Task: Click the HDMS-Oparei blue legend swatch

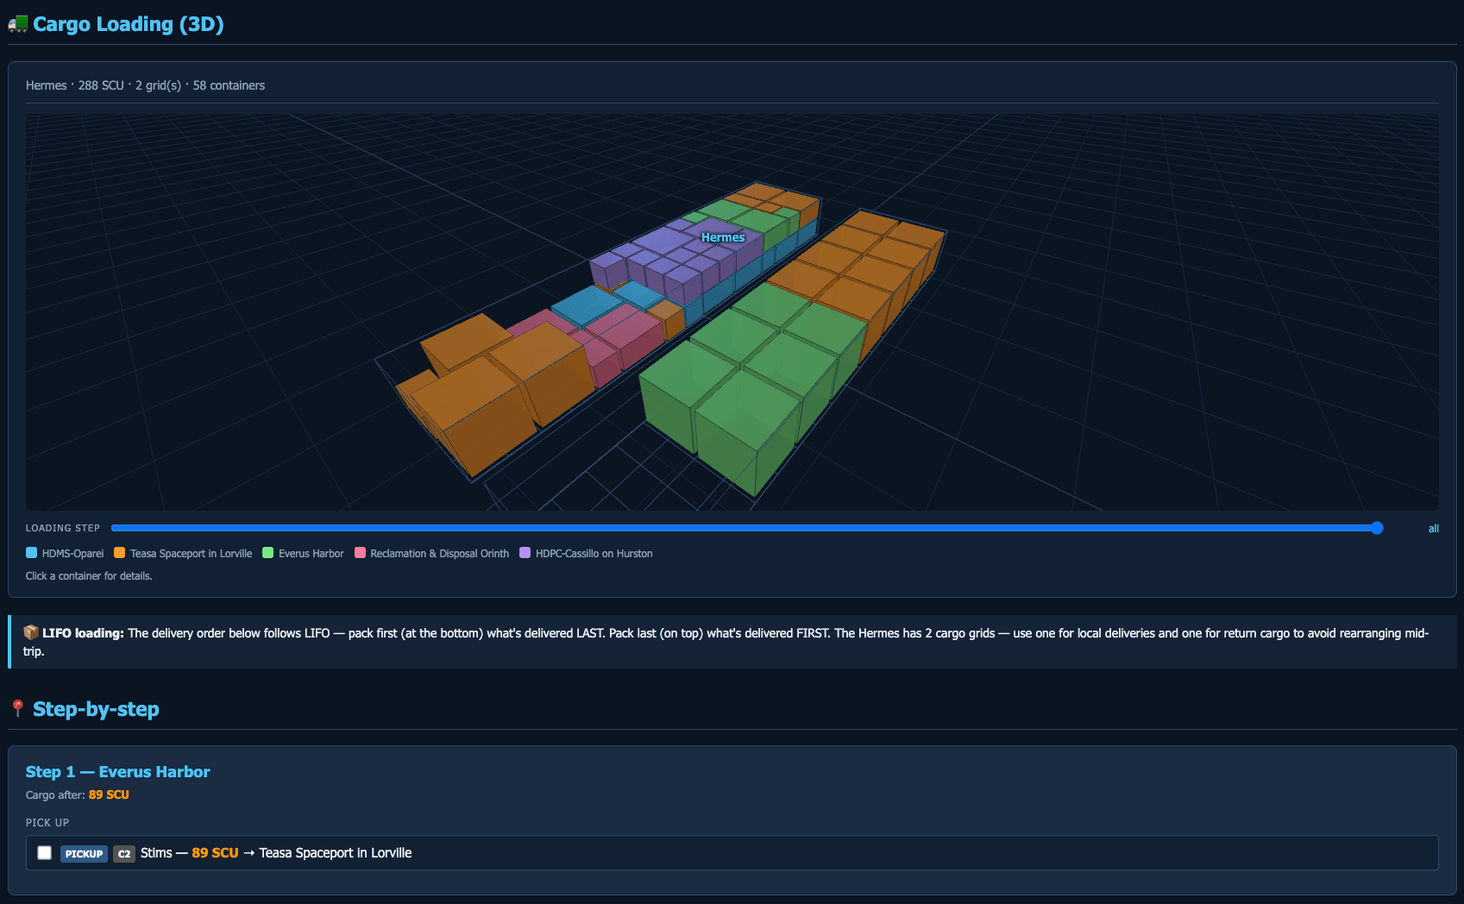Action: 31,553
